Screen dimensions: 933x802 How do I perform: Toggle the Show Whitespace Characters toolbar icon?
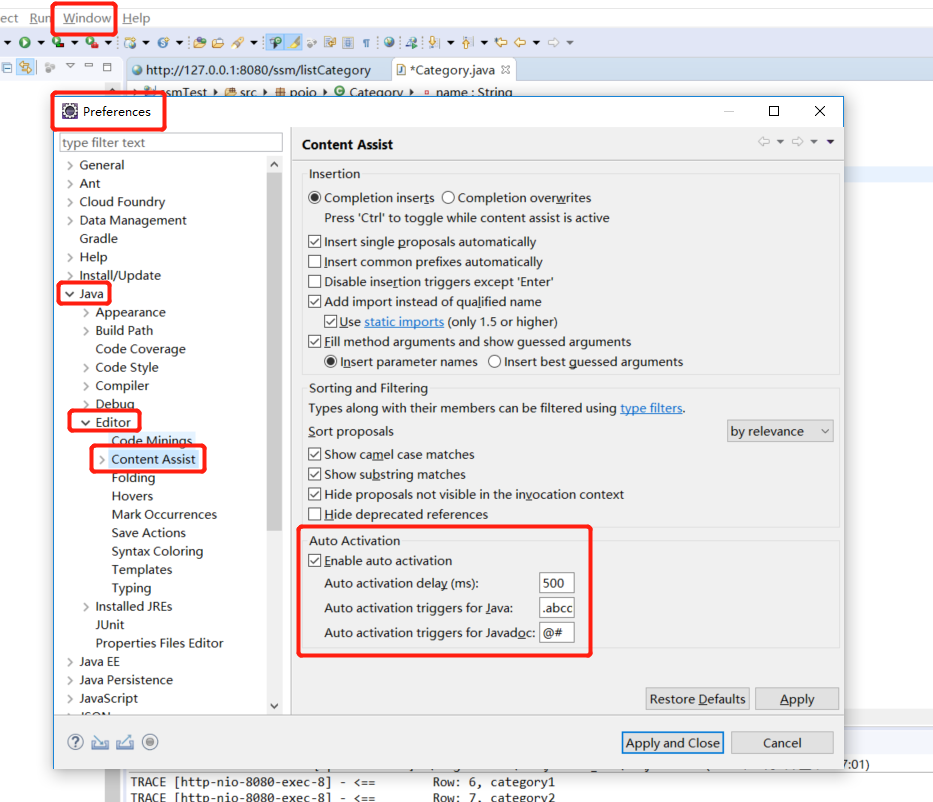[366, 43]
